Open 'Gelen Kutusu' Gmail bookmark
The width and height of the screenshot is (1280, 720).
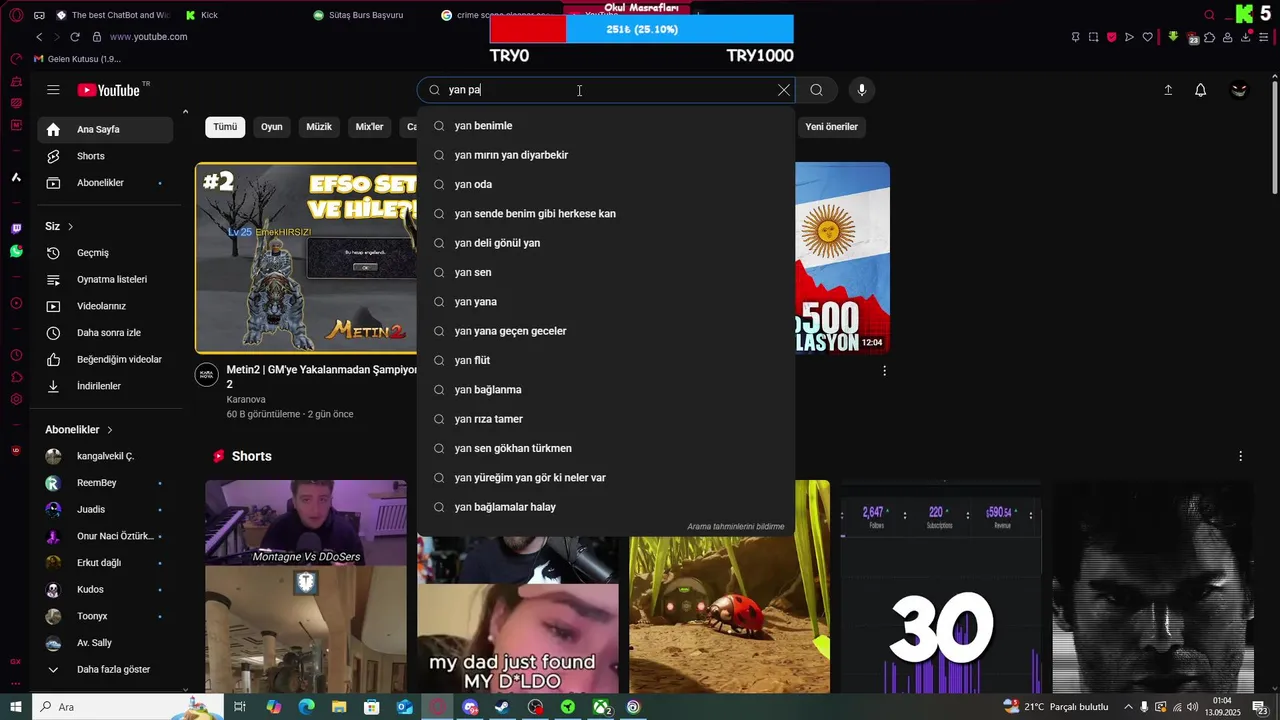78,59
